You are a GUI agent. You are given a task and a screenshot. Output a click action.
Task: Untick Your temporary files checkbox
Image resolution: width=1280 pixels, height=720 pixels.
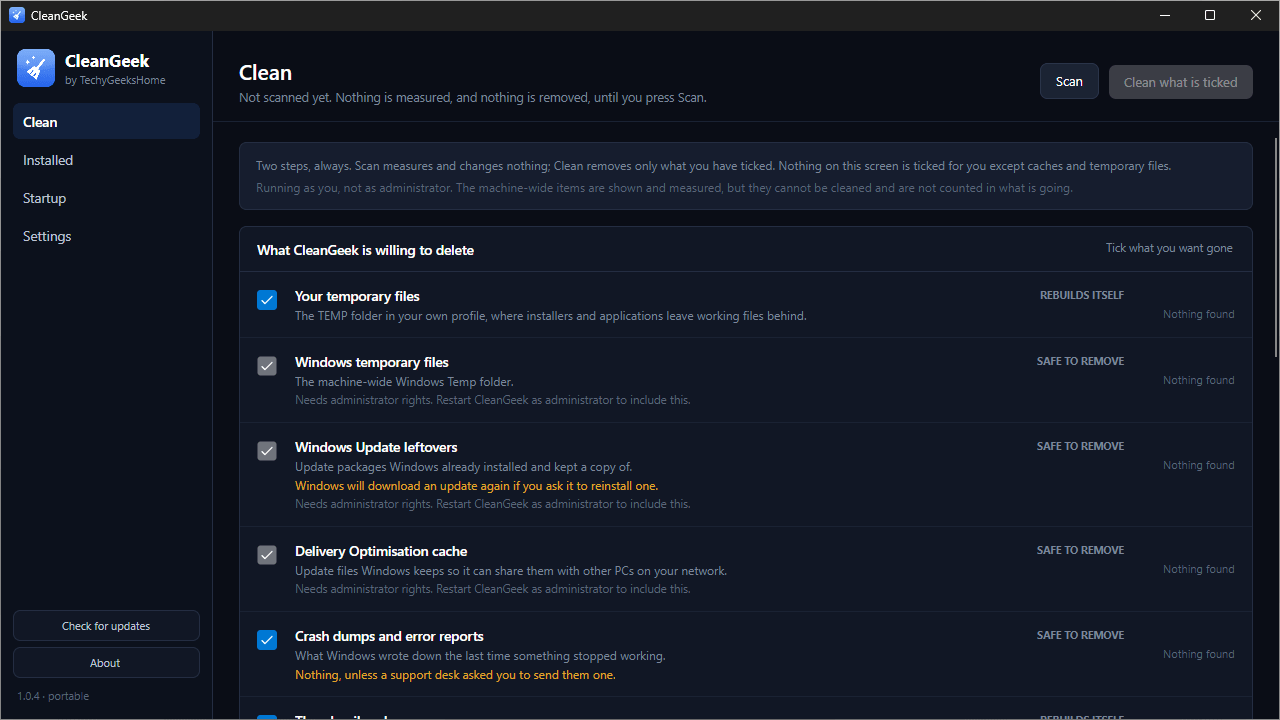267,300
